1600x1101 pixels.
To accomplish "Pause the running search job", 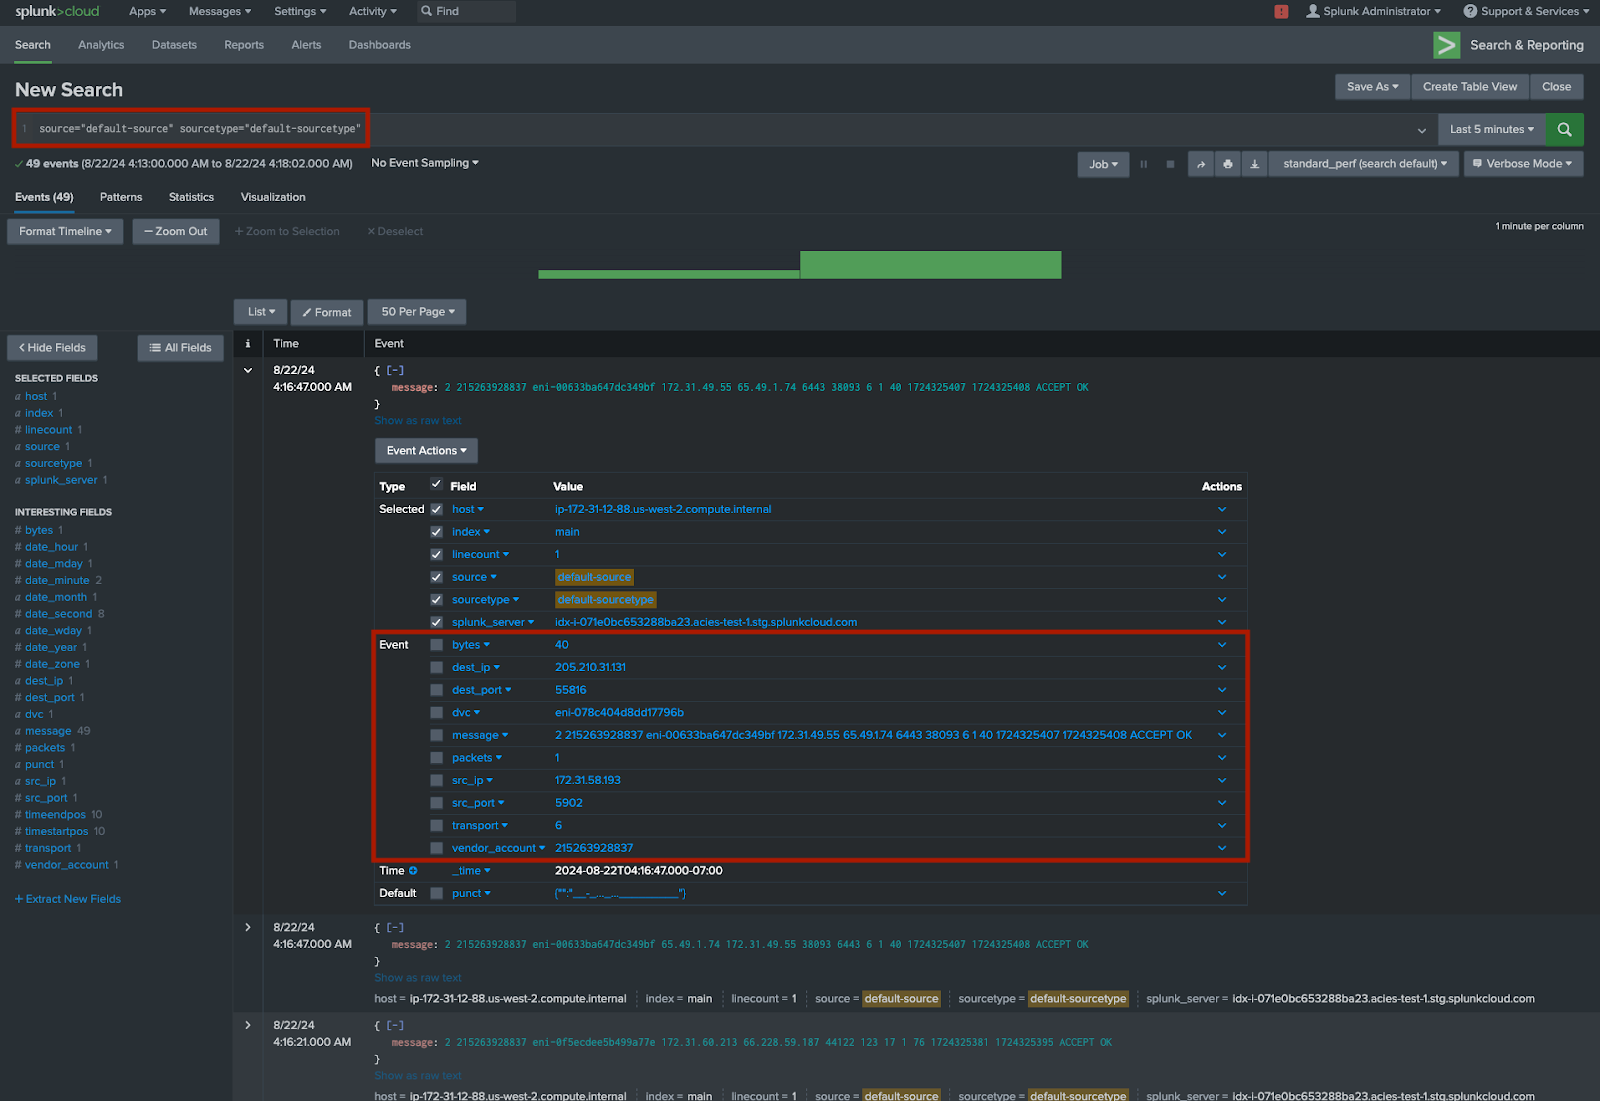I will [1144, 163].
